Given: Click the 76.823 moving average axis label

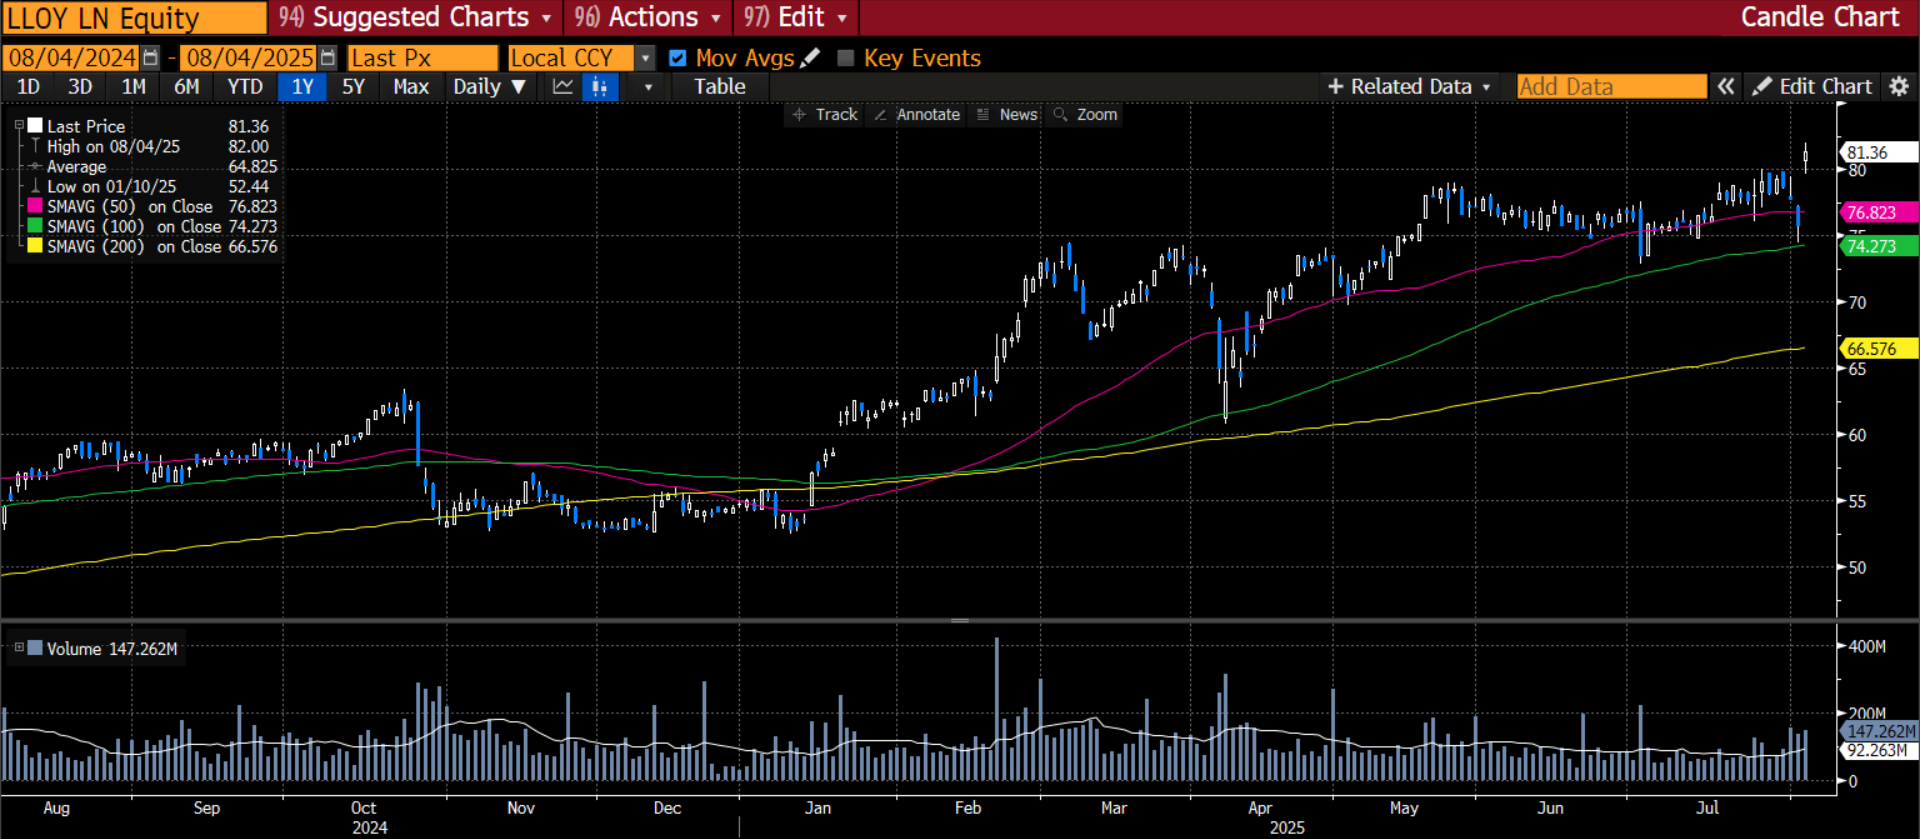Looking at the screenshot, I should coord(1877,212).
